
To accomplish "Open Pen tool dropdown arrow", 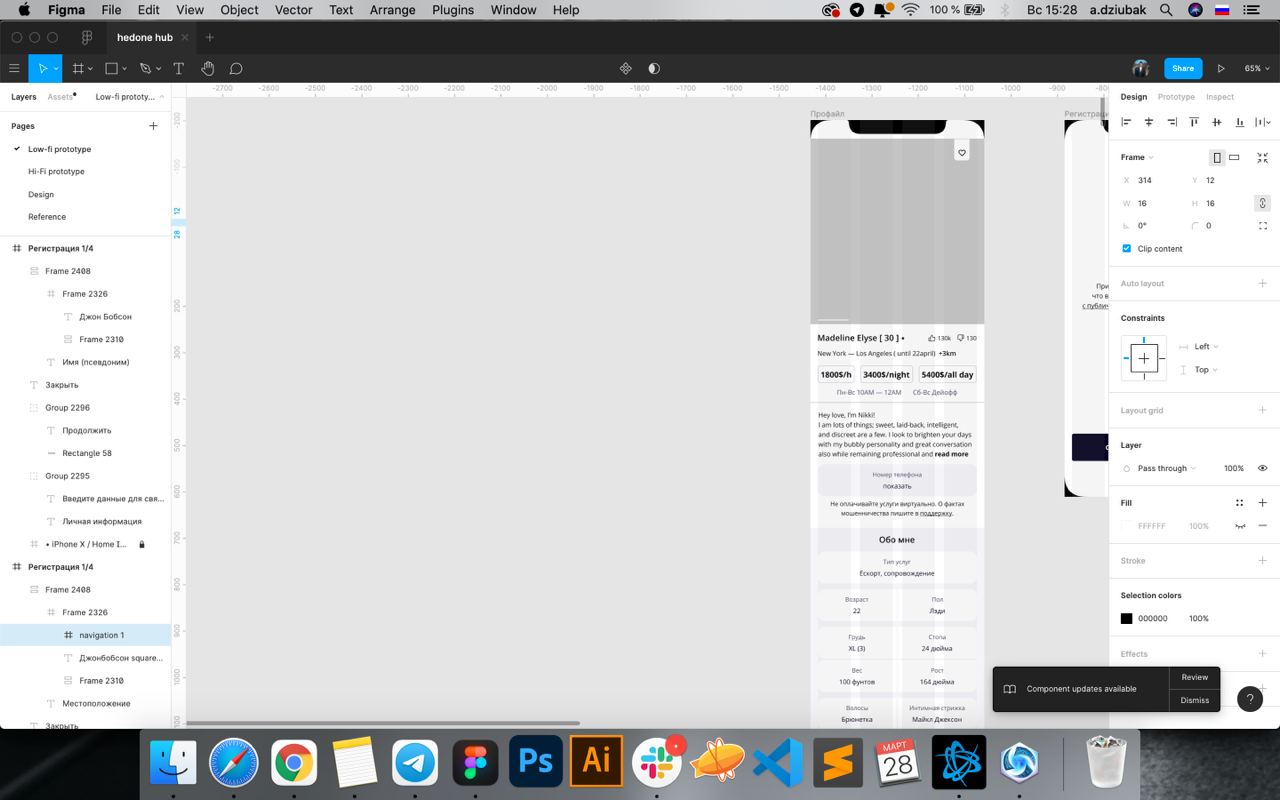I will tap(158, 69).
